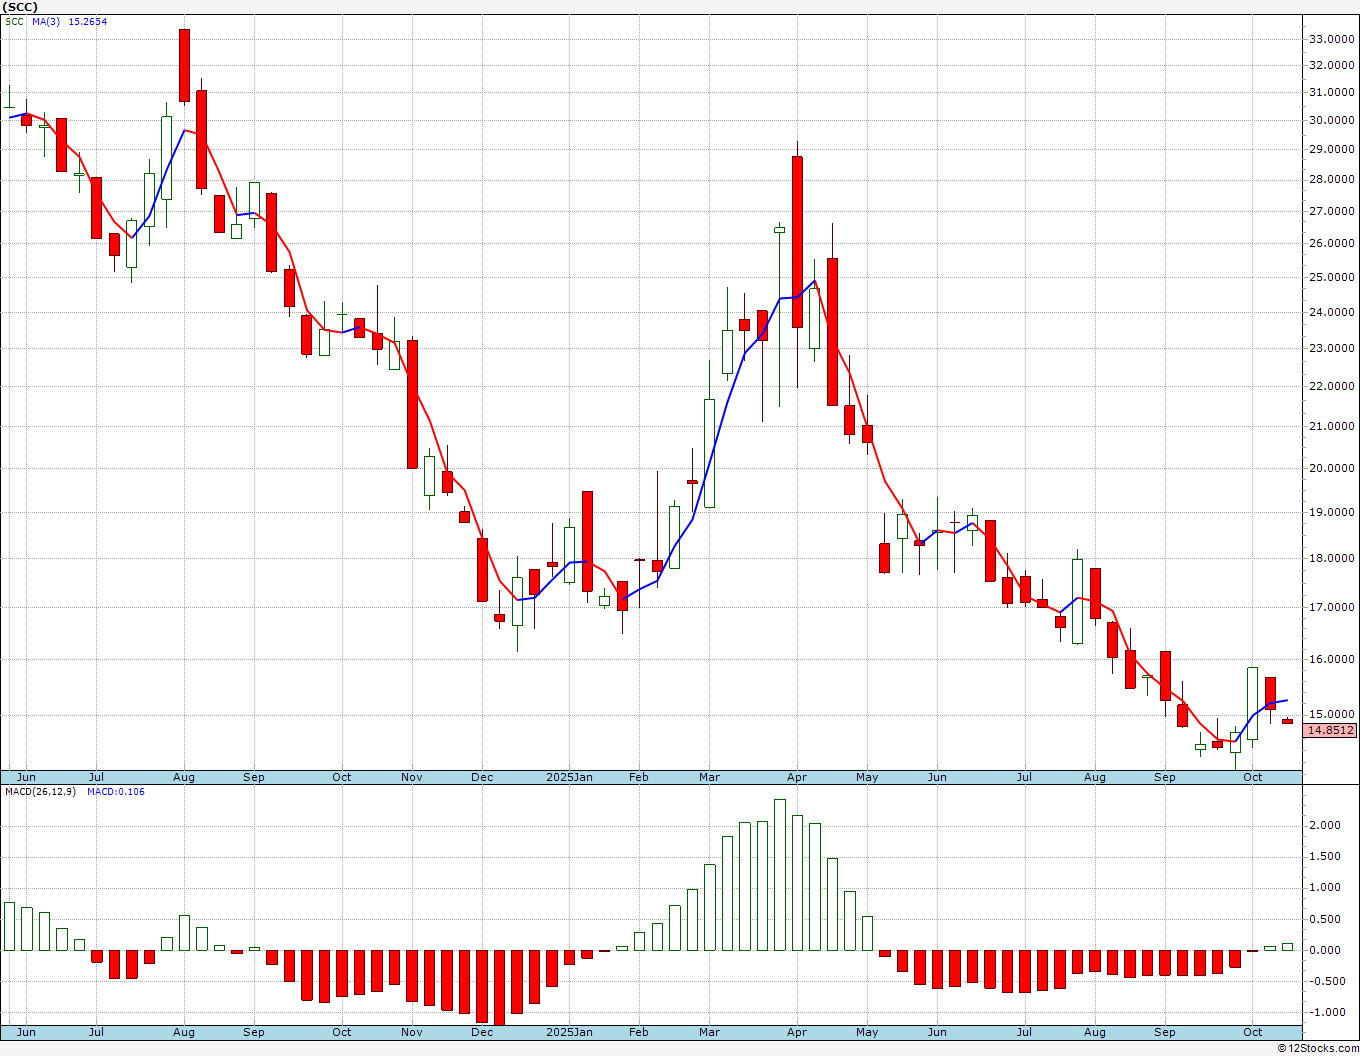Click the 24.0000 price axis label
The width and height of the screenshot is (1360, 1056).
pyautogui.click(x=1331, y=312)
